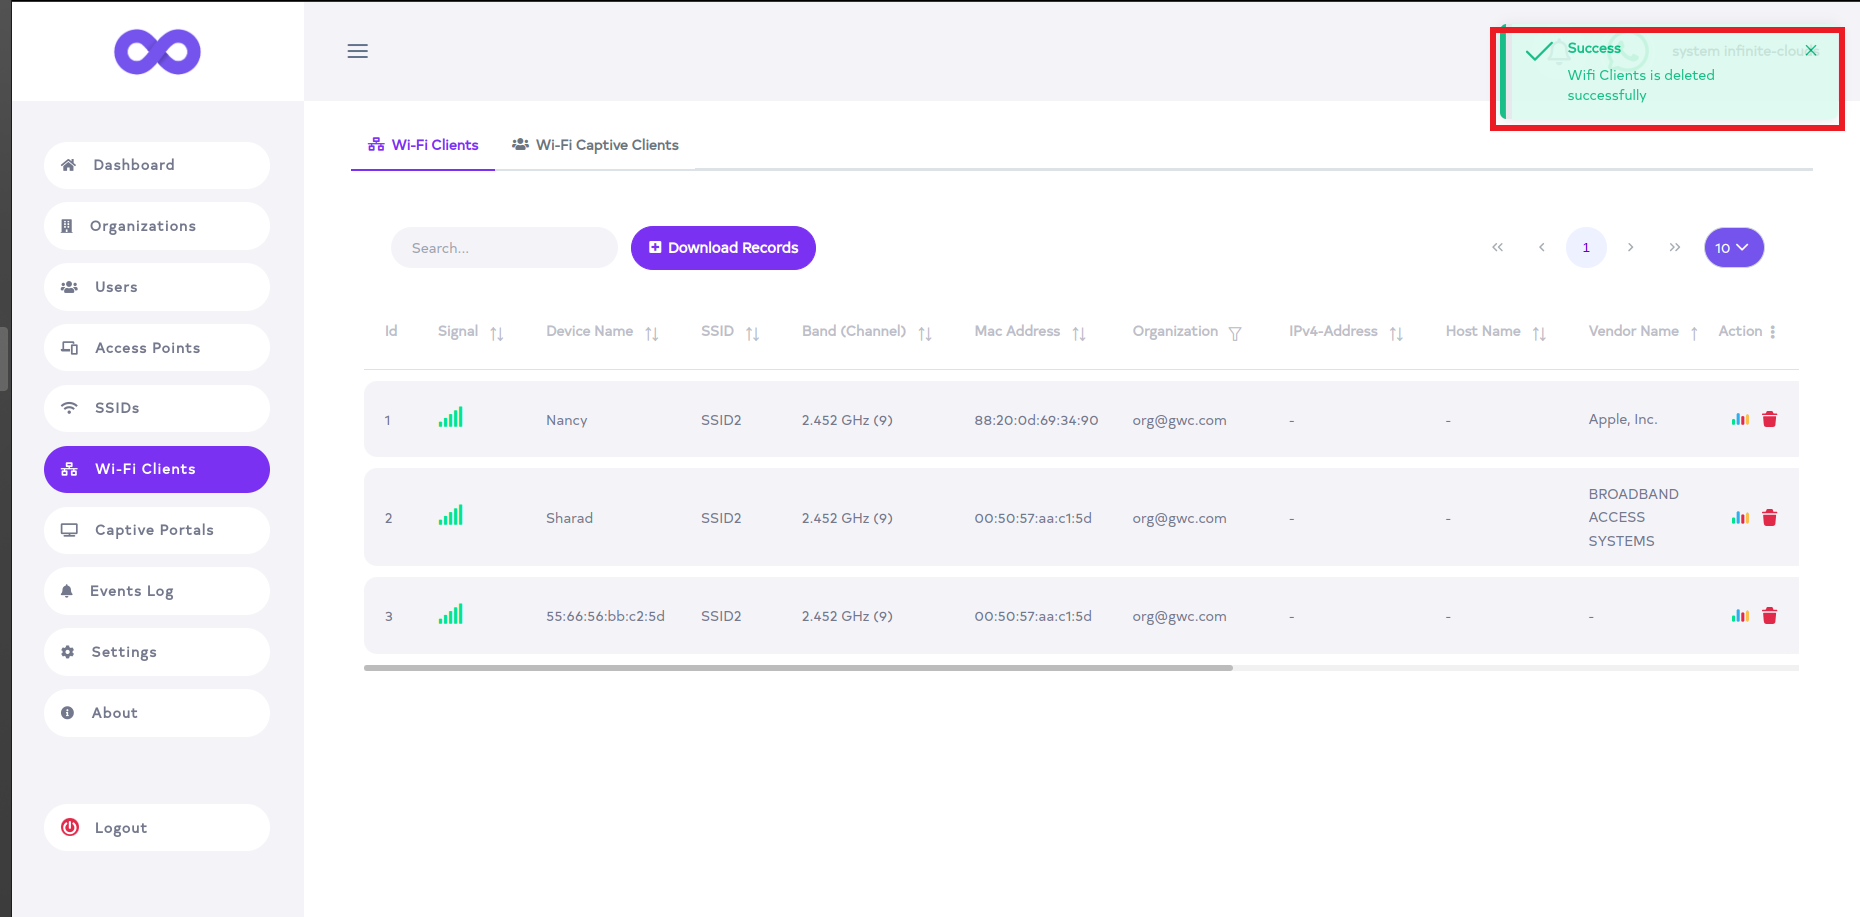Click the horizontal table scrollbar
This screenshot has width=1860, height=917.
coord(798,667)
